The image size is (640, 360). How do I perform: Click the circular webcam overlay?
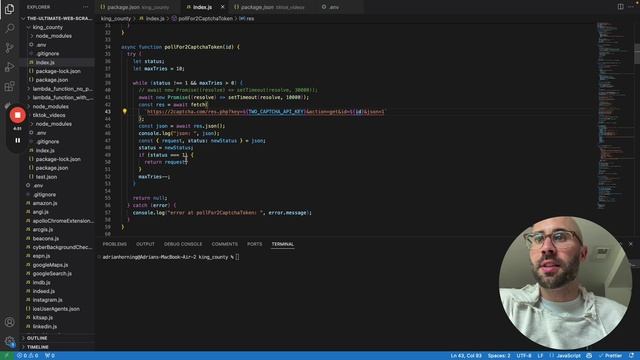tap(565, 283)
